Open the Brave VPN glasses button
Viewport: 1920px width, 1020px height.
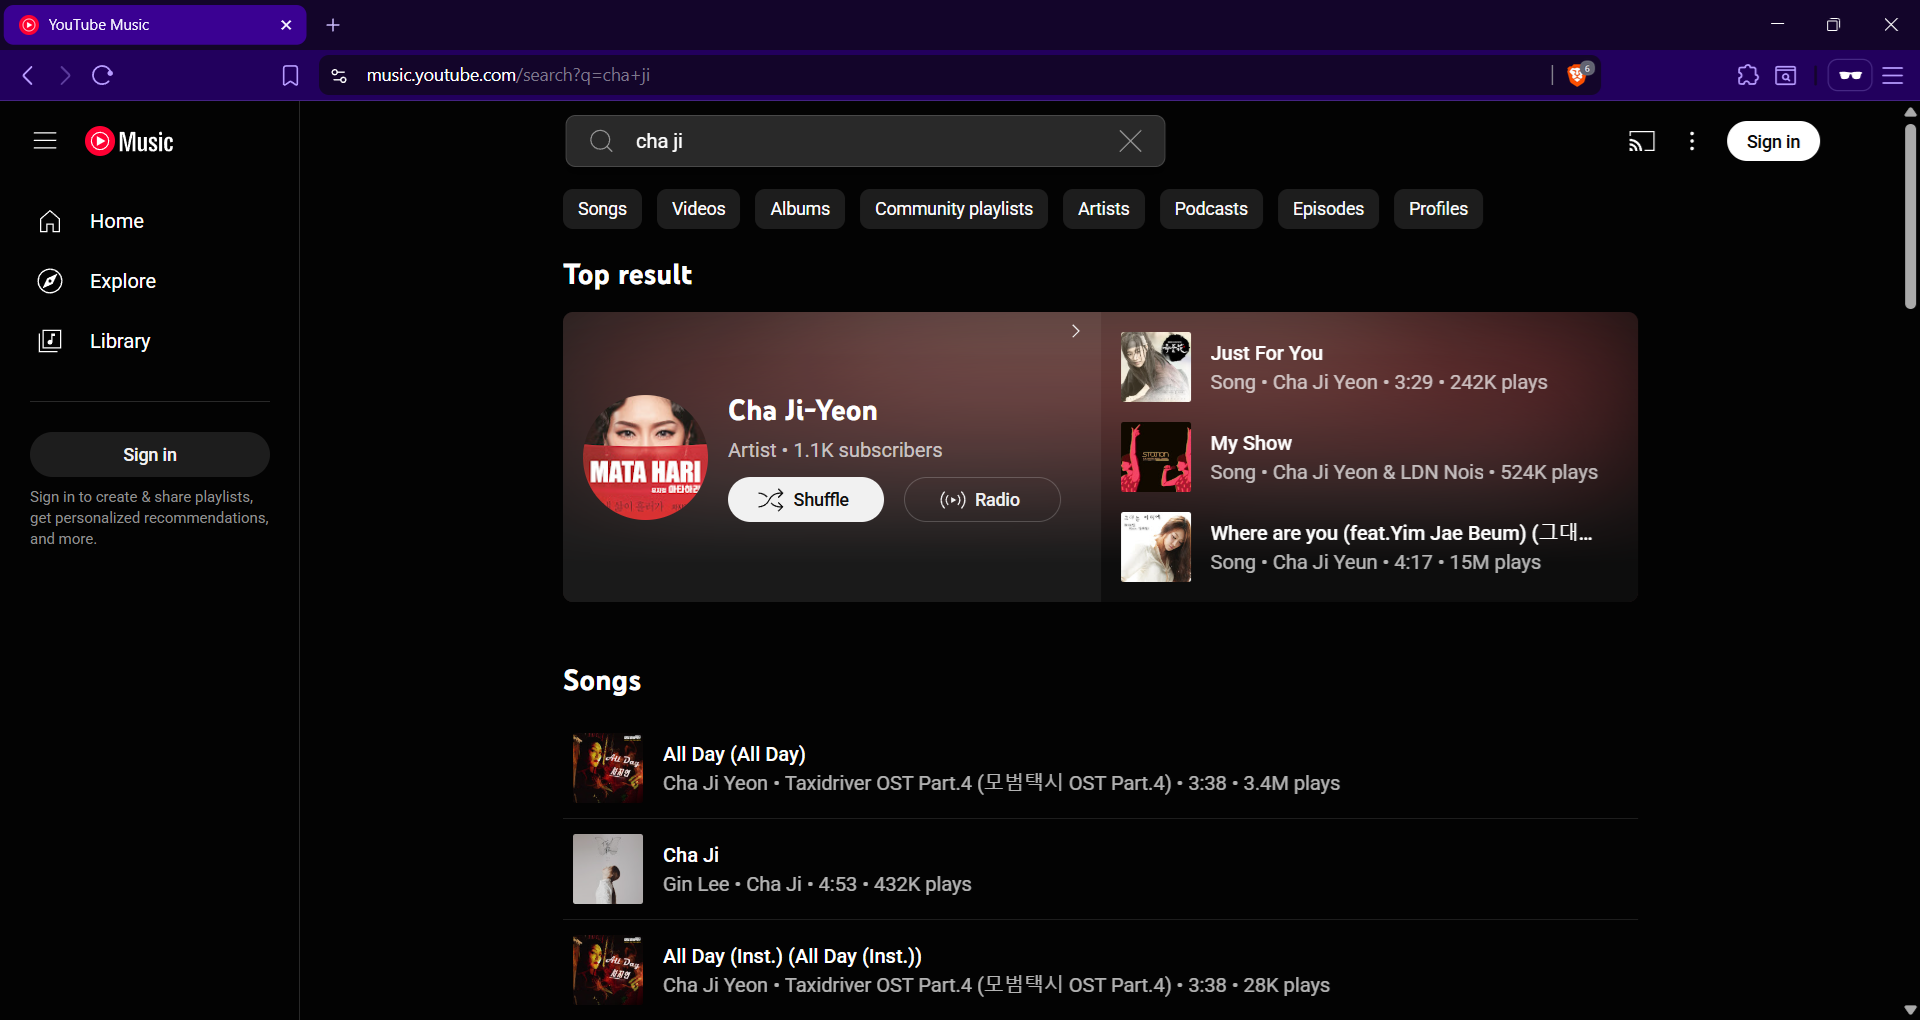point(1850,75)
